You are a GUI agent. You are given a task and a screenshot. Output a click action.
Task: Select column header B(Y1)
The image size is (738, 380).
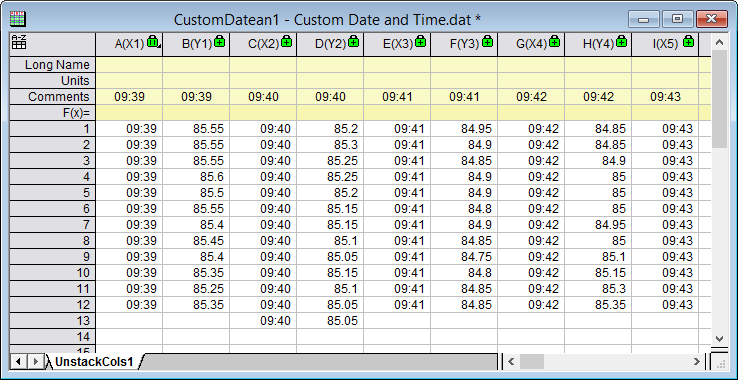tap(196, 44)
